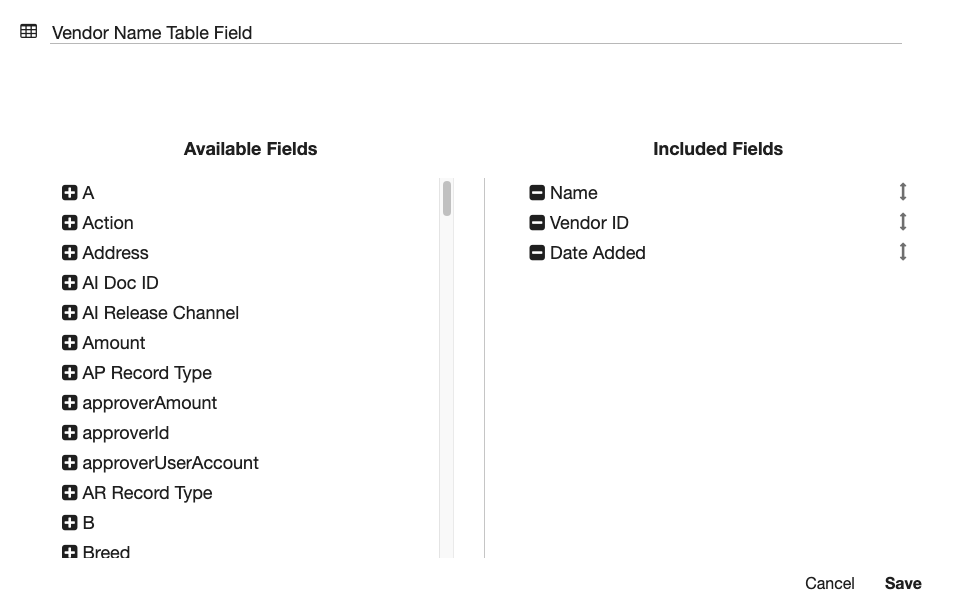Image resolution: width=955 pixels, height=606 pixels.
Task: Click the minus icon next to Vendor ID
Action: click(536, 223)
